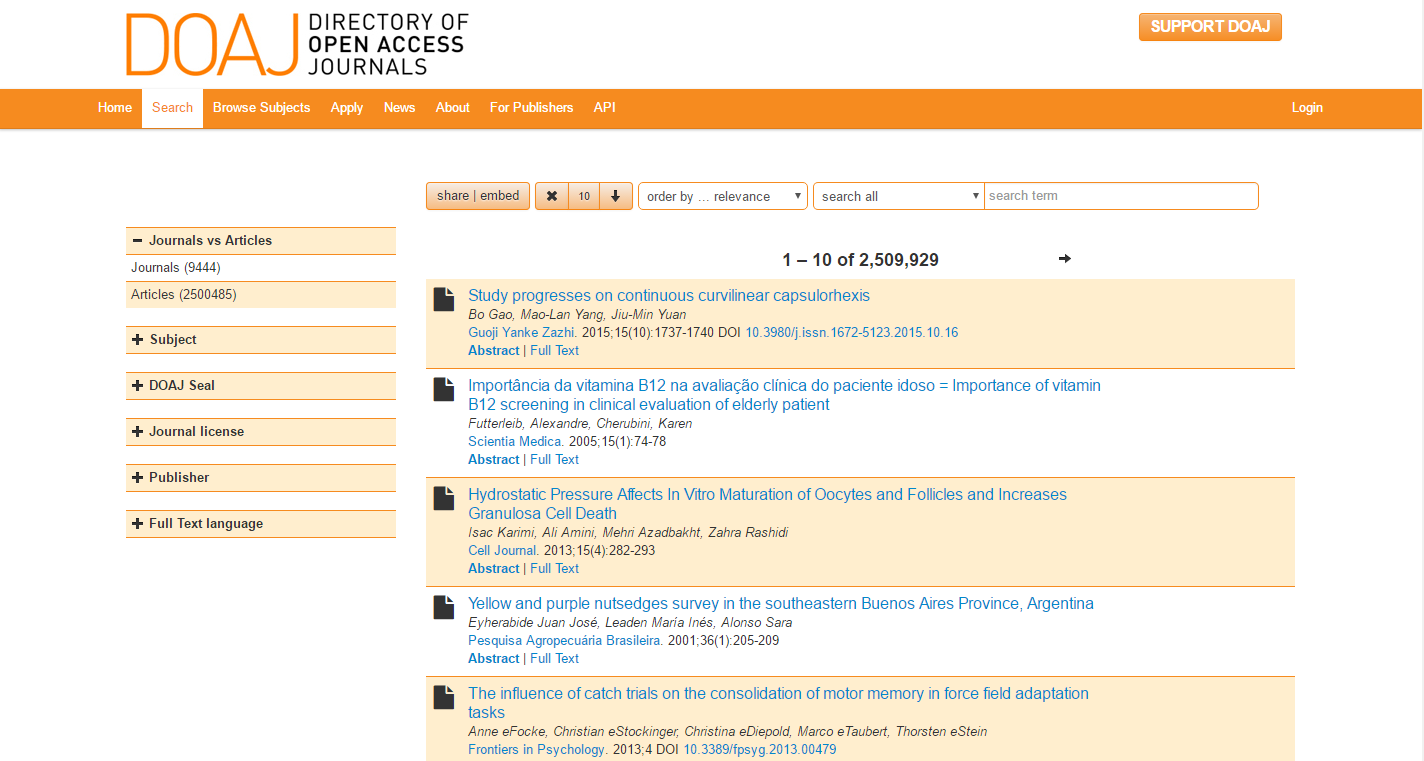Screen dimensions: 1424x761
Task: Open Hydrostatic Pressure Affects In Vitro article
Action: pyautogui.click(x=767, y=504)
